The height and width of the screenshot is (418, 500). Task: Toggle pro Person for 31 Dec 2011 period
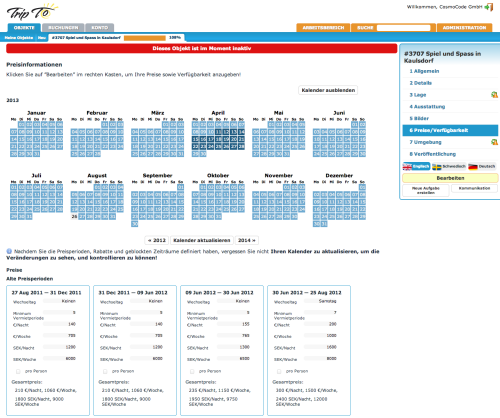click(x=105, y=371)
